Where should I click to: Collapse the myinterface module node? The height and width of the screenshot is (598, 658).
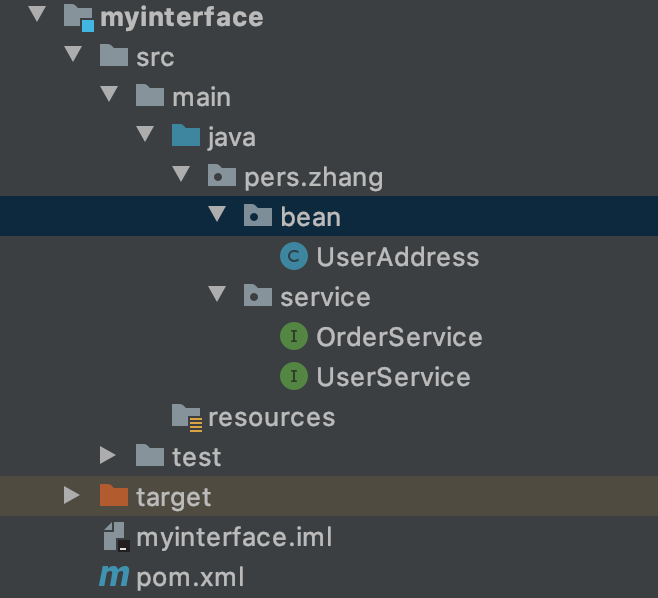(x=37, y=13)
